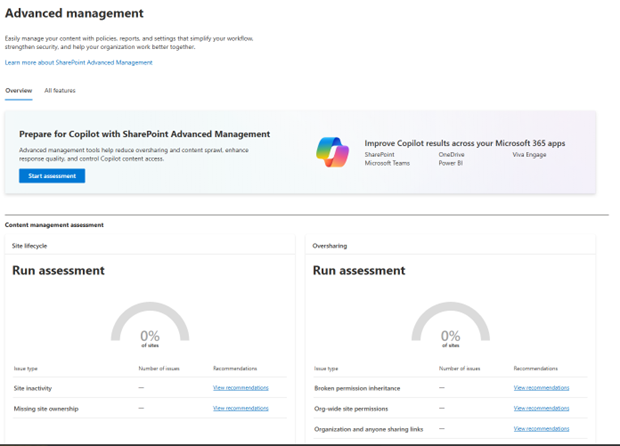Click the Copilot logo icon
The image size is (620, 446).
point(333,152)
